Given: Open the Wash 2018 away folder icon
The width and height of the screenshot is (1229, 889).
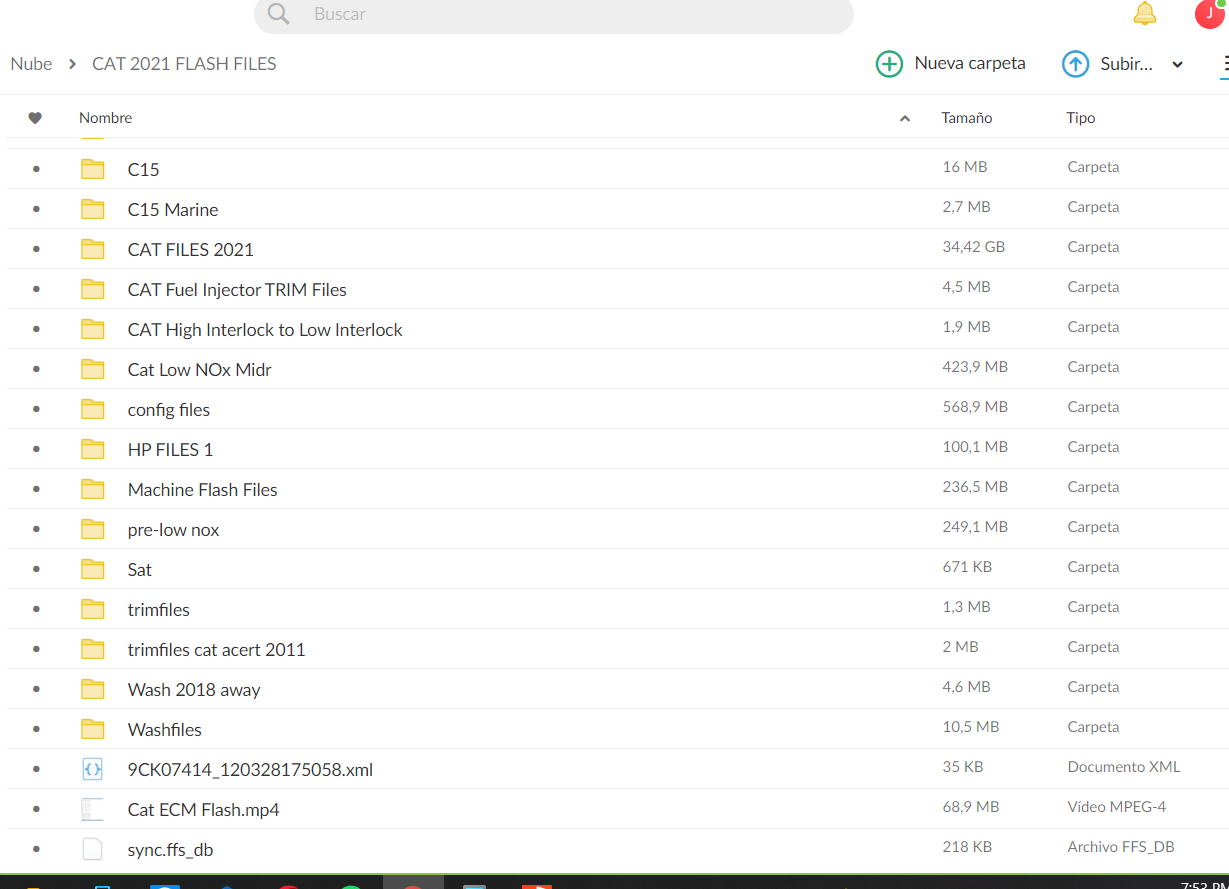Looking at the screenshot, I should (93, 689).
